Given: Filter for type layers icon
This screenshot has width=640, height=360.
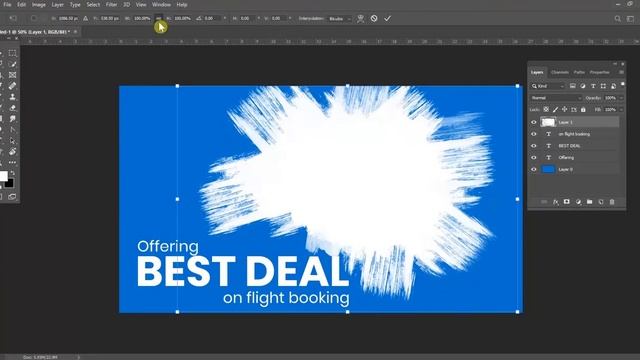Looking at the screenshot, I should [593, 86].
